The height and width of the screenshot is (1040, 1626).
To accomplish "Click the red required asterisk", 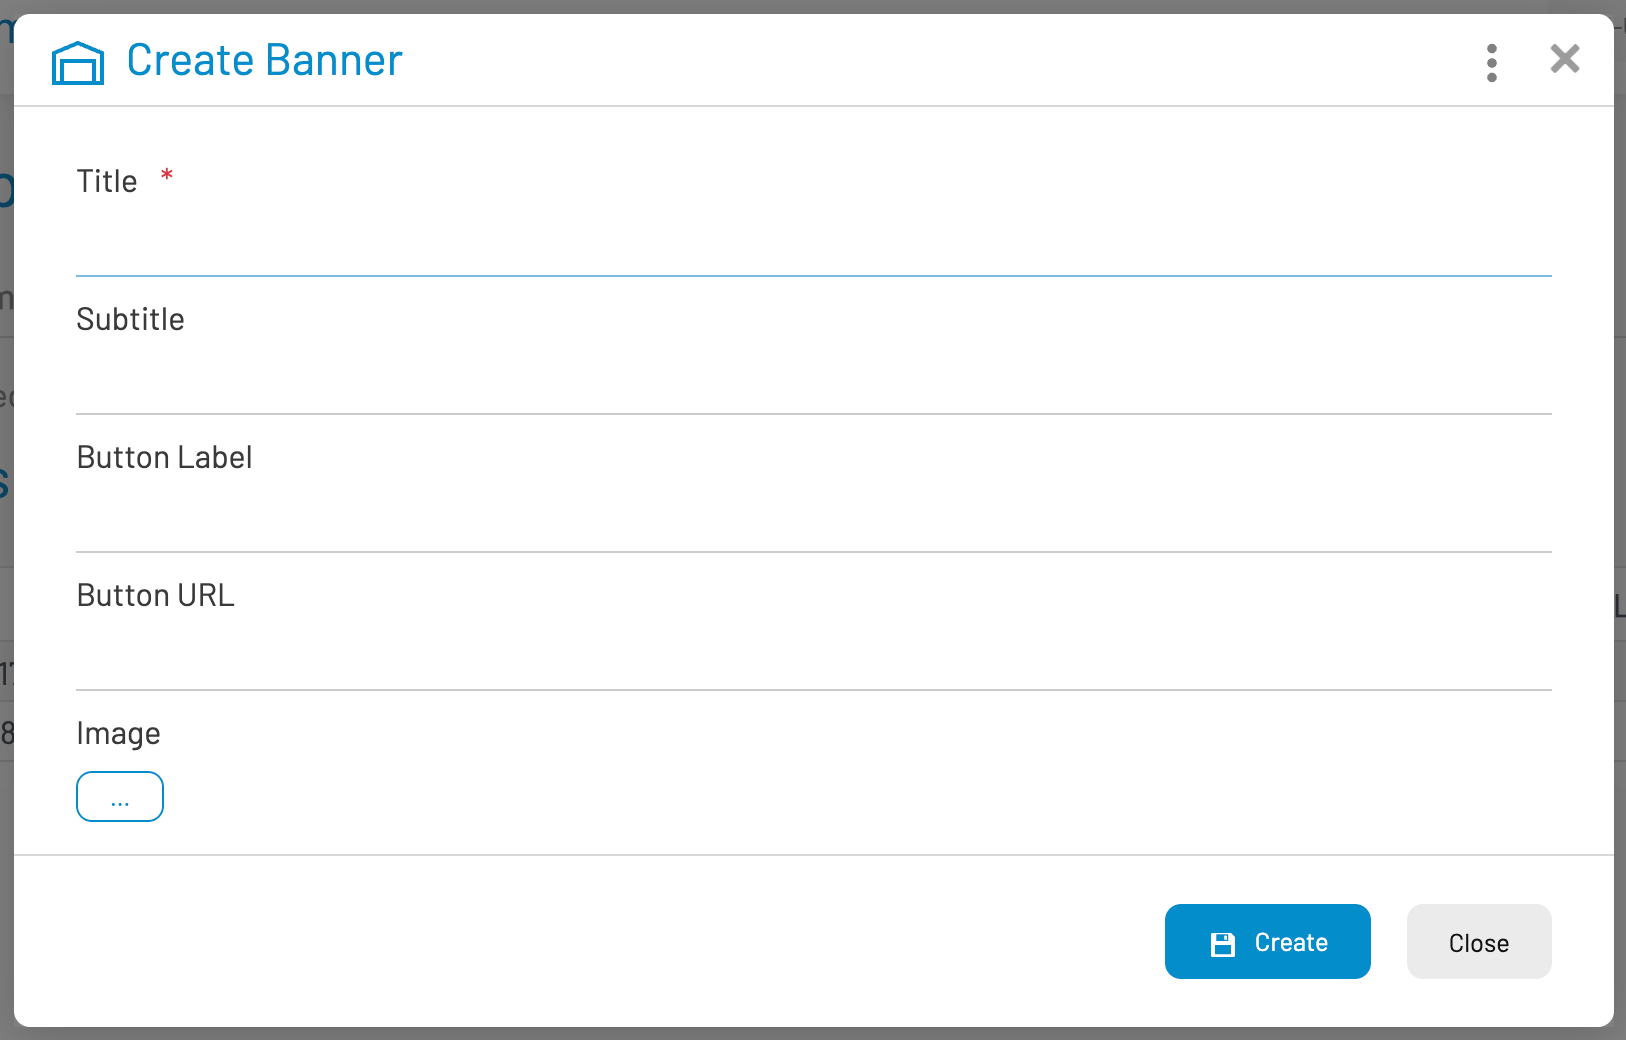I will (x=167, y=177).
